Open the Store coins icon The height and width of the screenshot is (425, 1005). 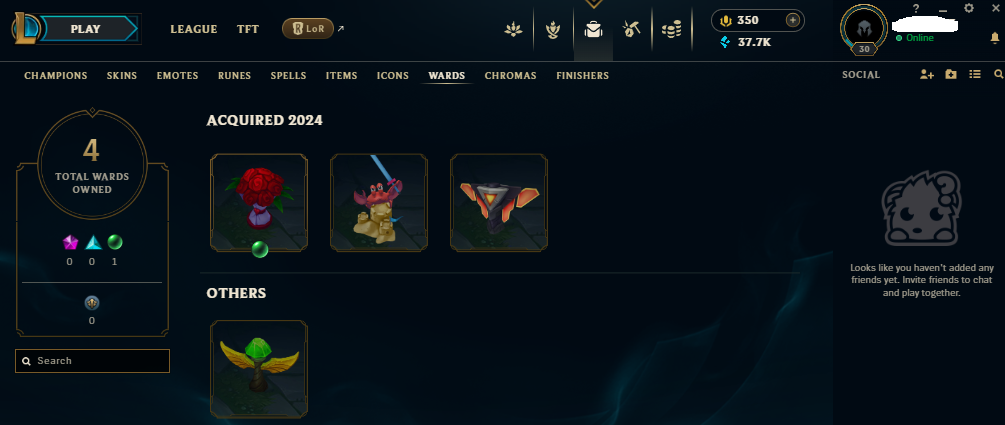[x=671, y=29]
